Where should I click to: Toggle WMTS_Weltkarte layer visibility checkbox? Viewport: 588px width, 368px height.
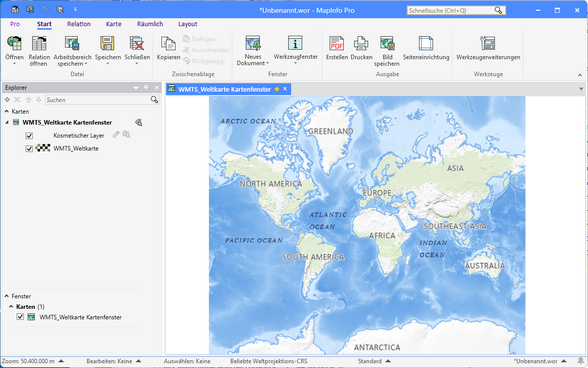(29, 149)
